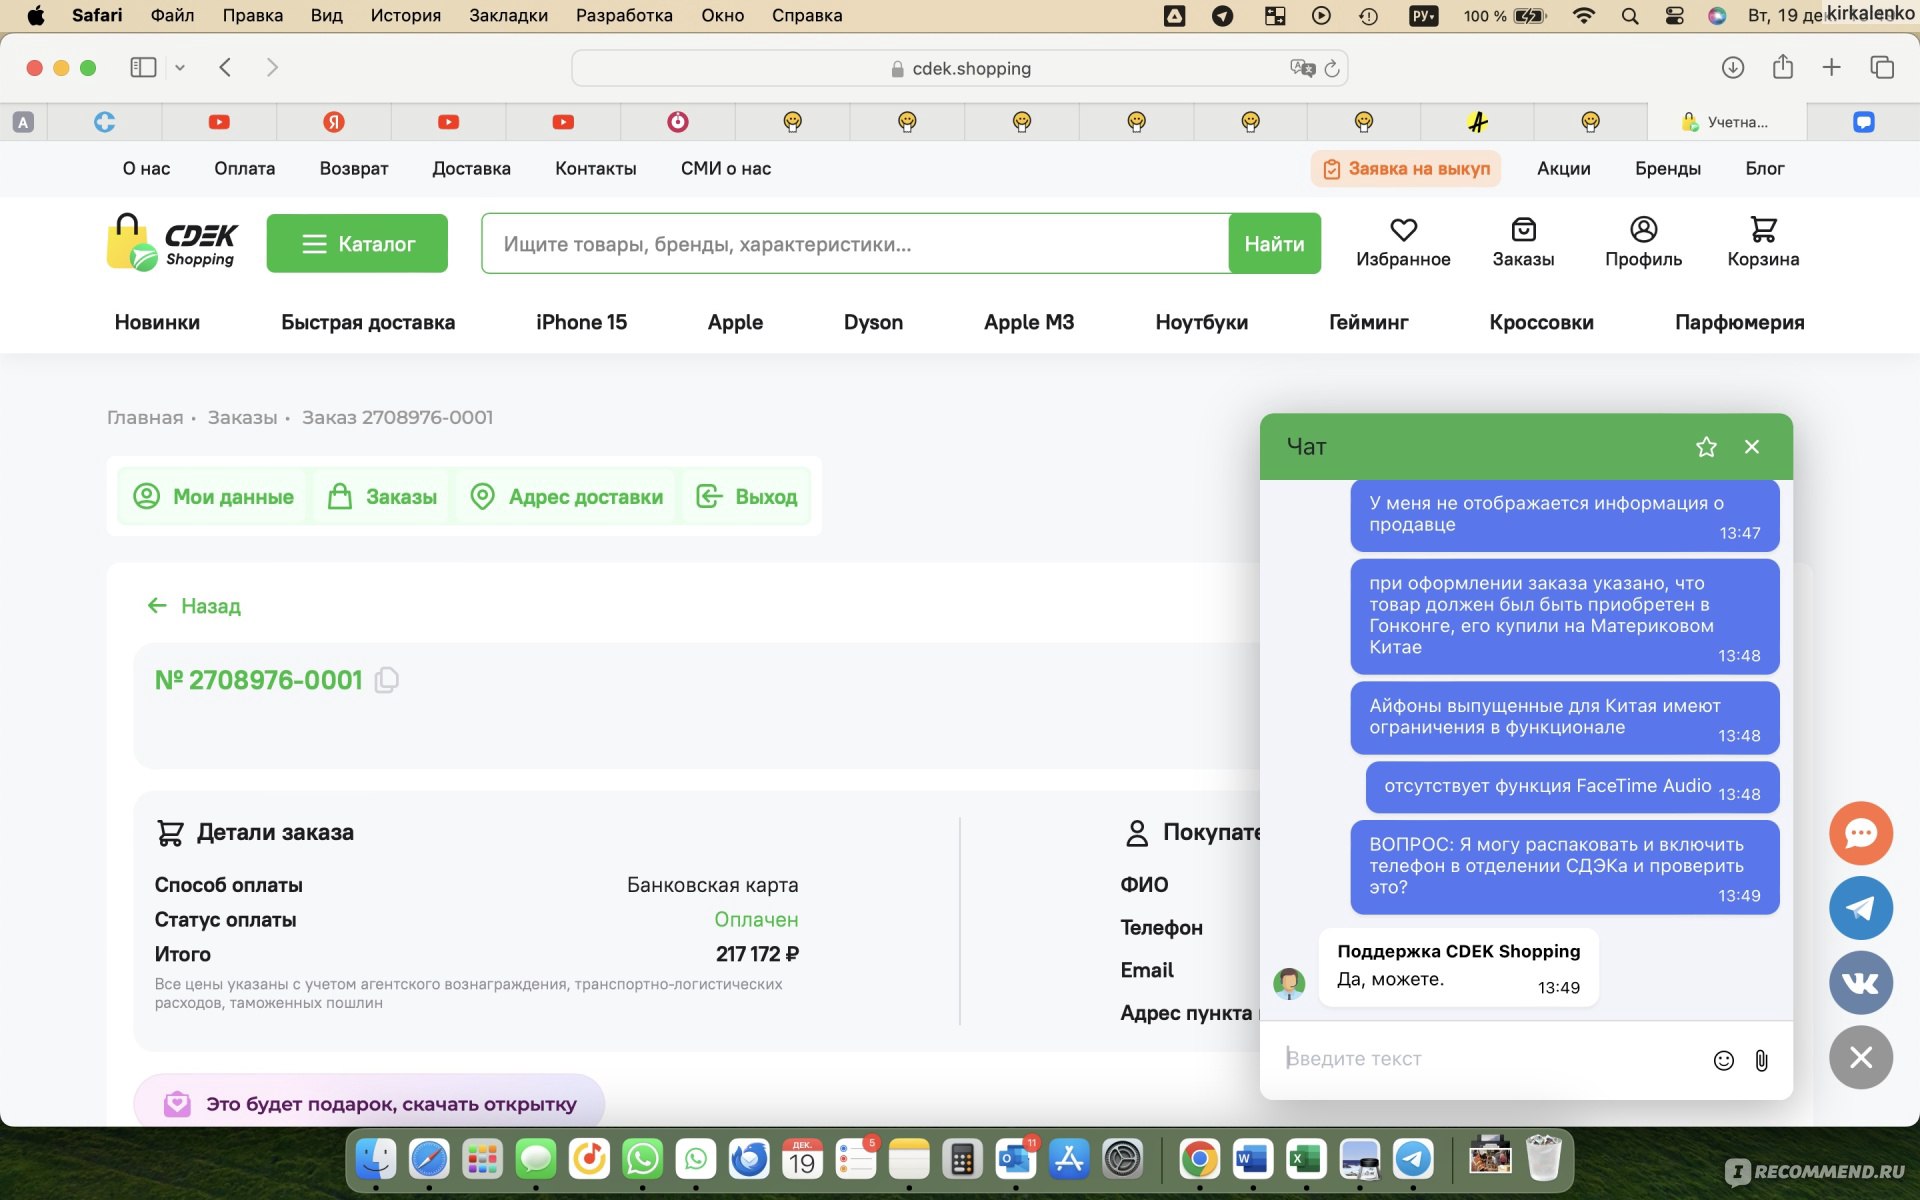
Task: Open Safari share icon
Action: click(x=1782, y=67)
